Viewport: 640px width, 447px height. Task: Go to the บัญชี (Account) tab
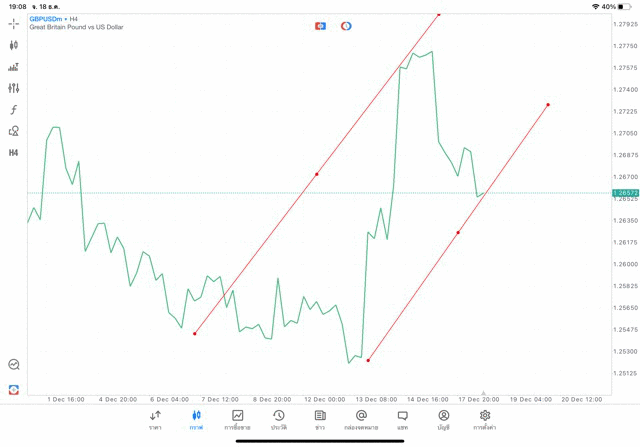(x=443, y=419)
